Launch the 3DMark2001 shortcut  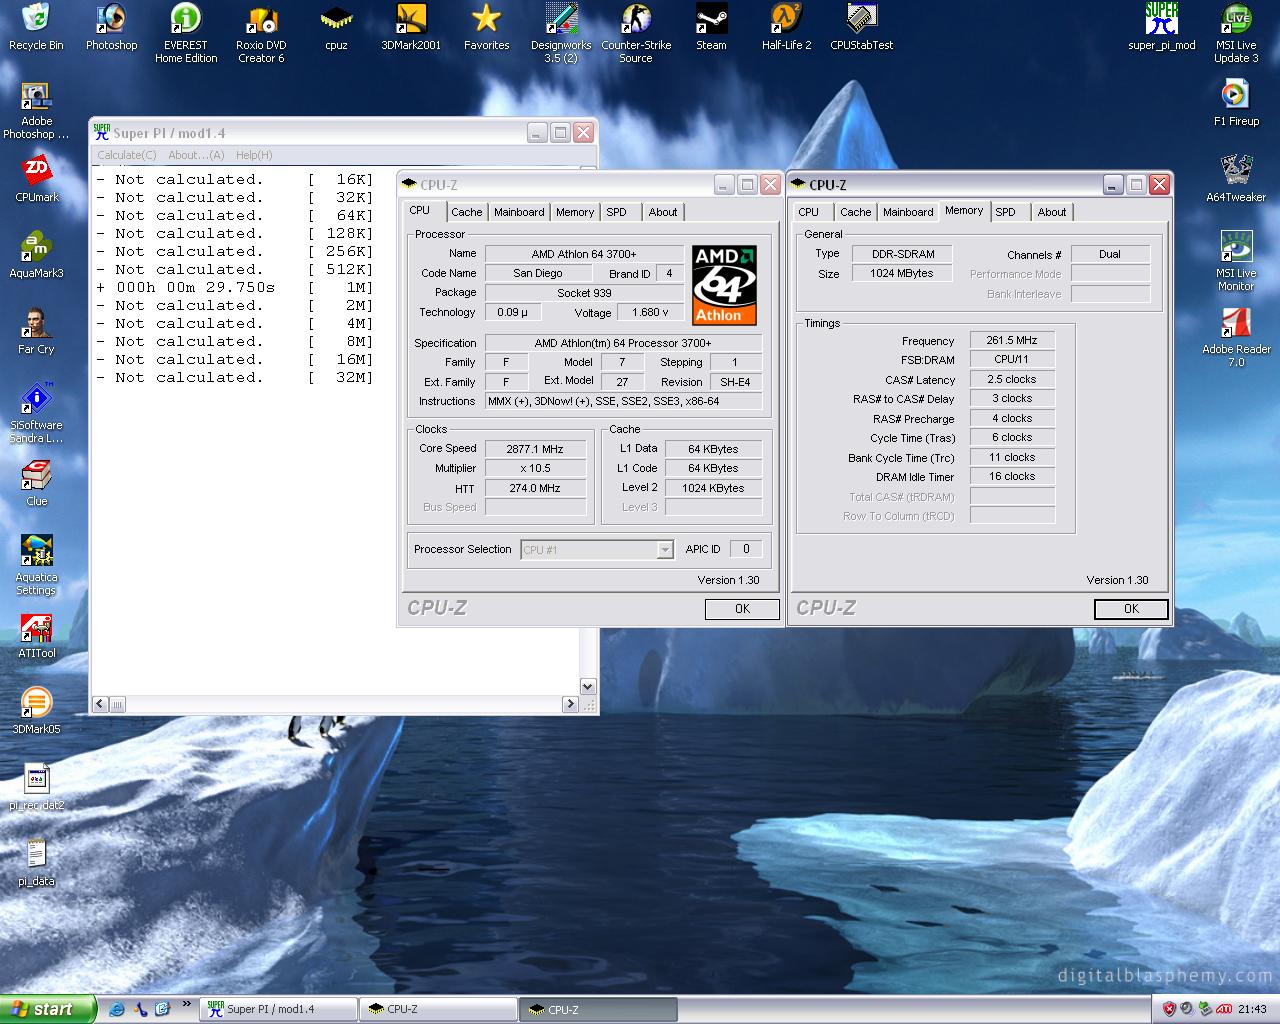click(x=411, y=27)
